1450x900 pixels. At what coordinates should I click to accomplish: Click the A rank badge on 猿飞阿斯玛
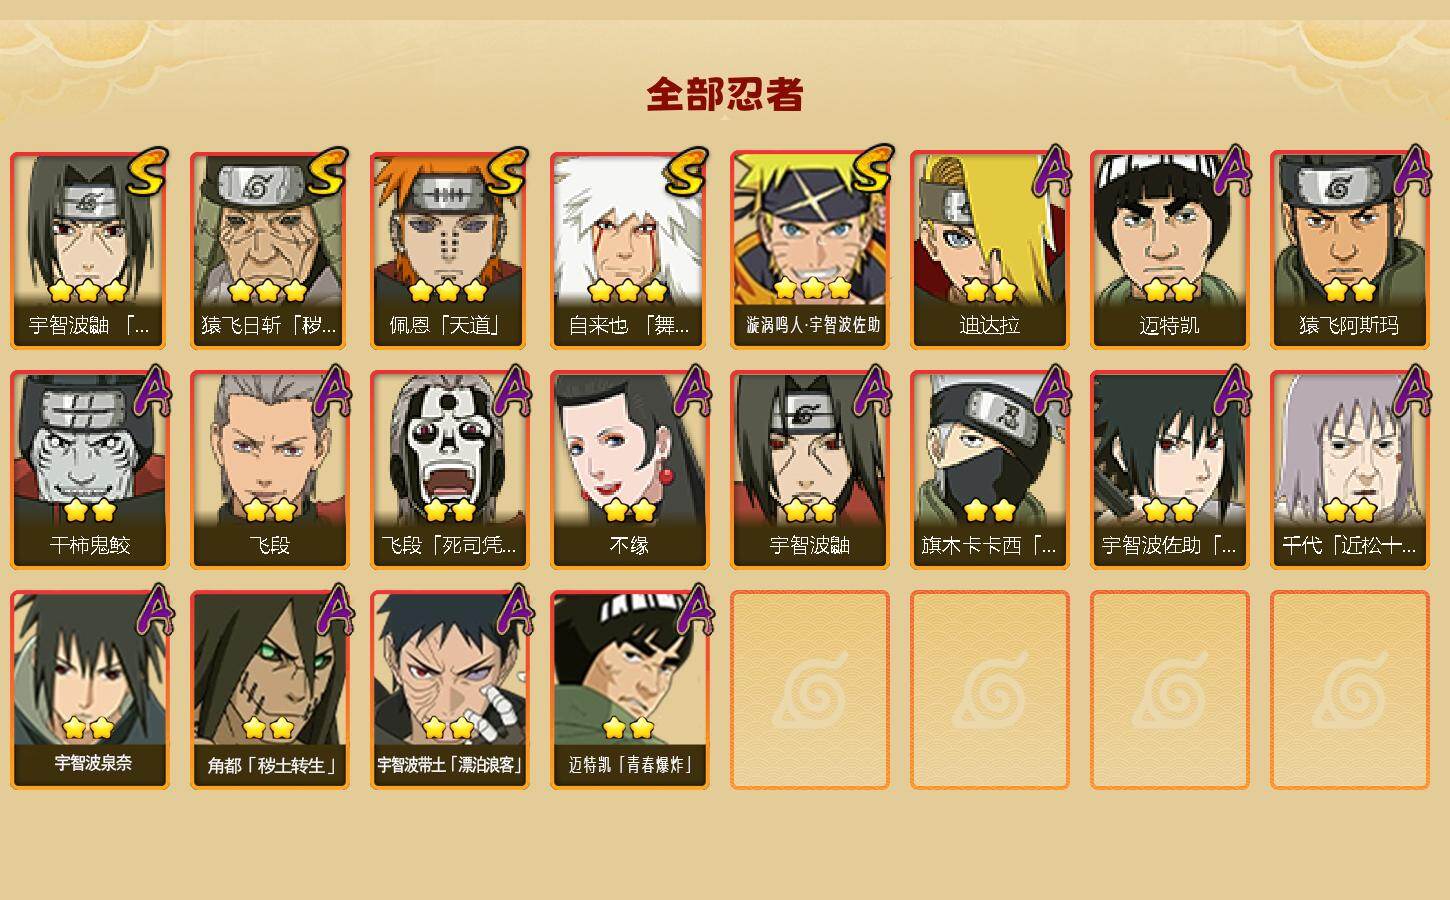click(x=1410, y=172)
